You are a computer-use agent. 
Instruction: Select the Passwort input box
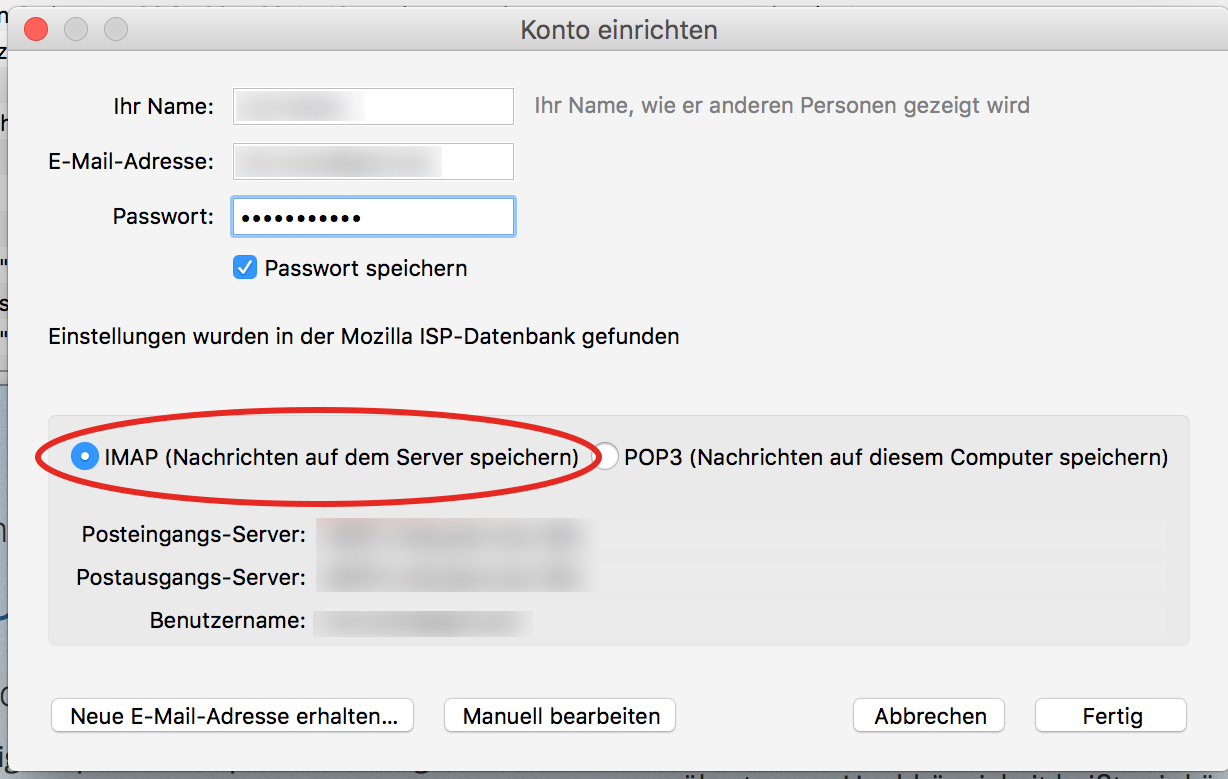[372, 216]
